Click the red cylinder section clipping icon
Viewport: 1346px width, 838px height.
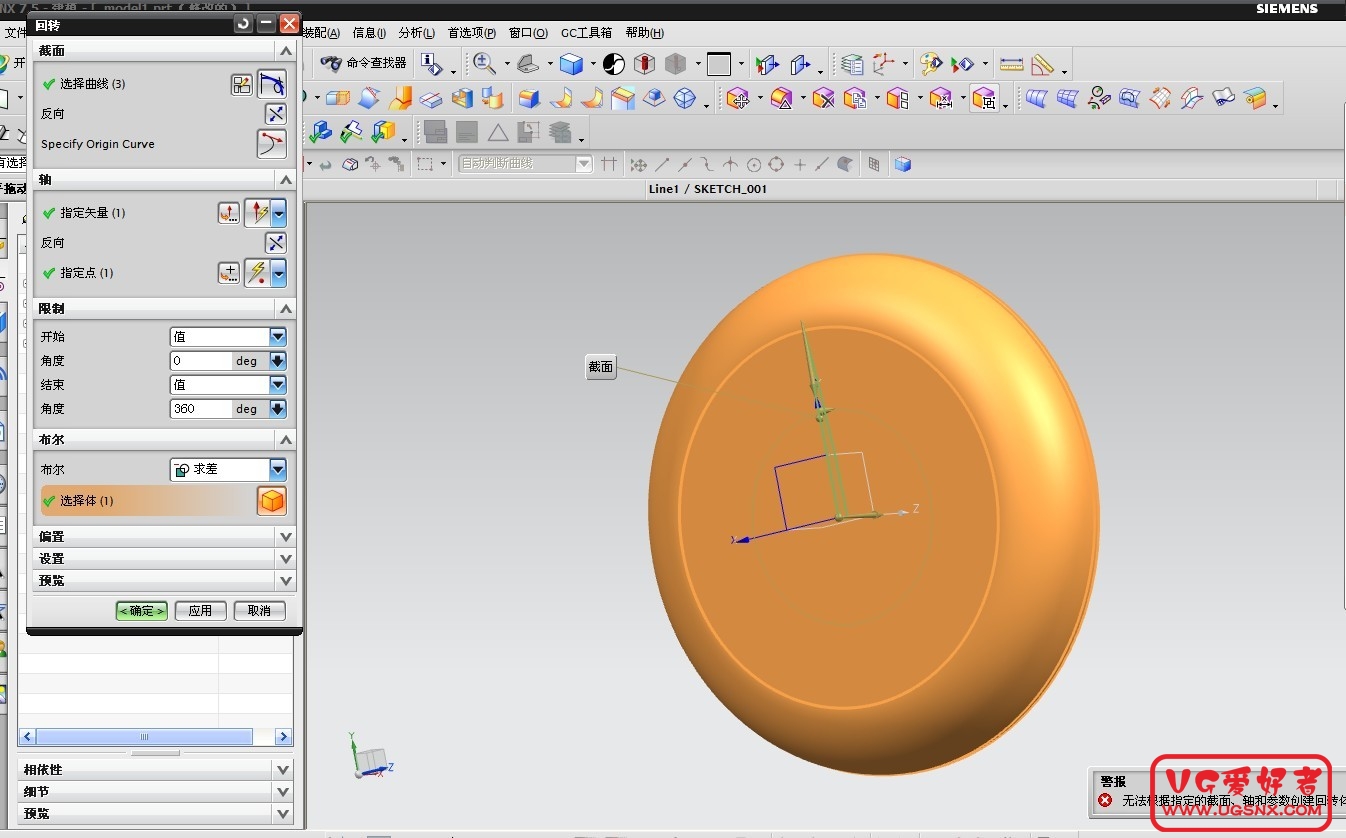645,65
